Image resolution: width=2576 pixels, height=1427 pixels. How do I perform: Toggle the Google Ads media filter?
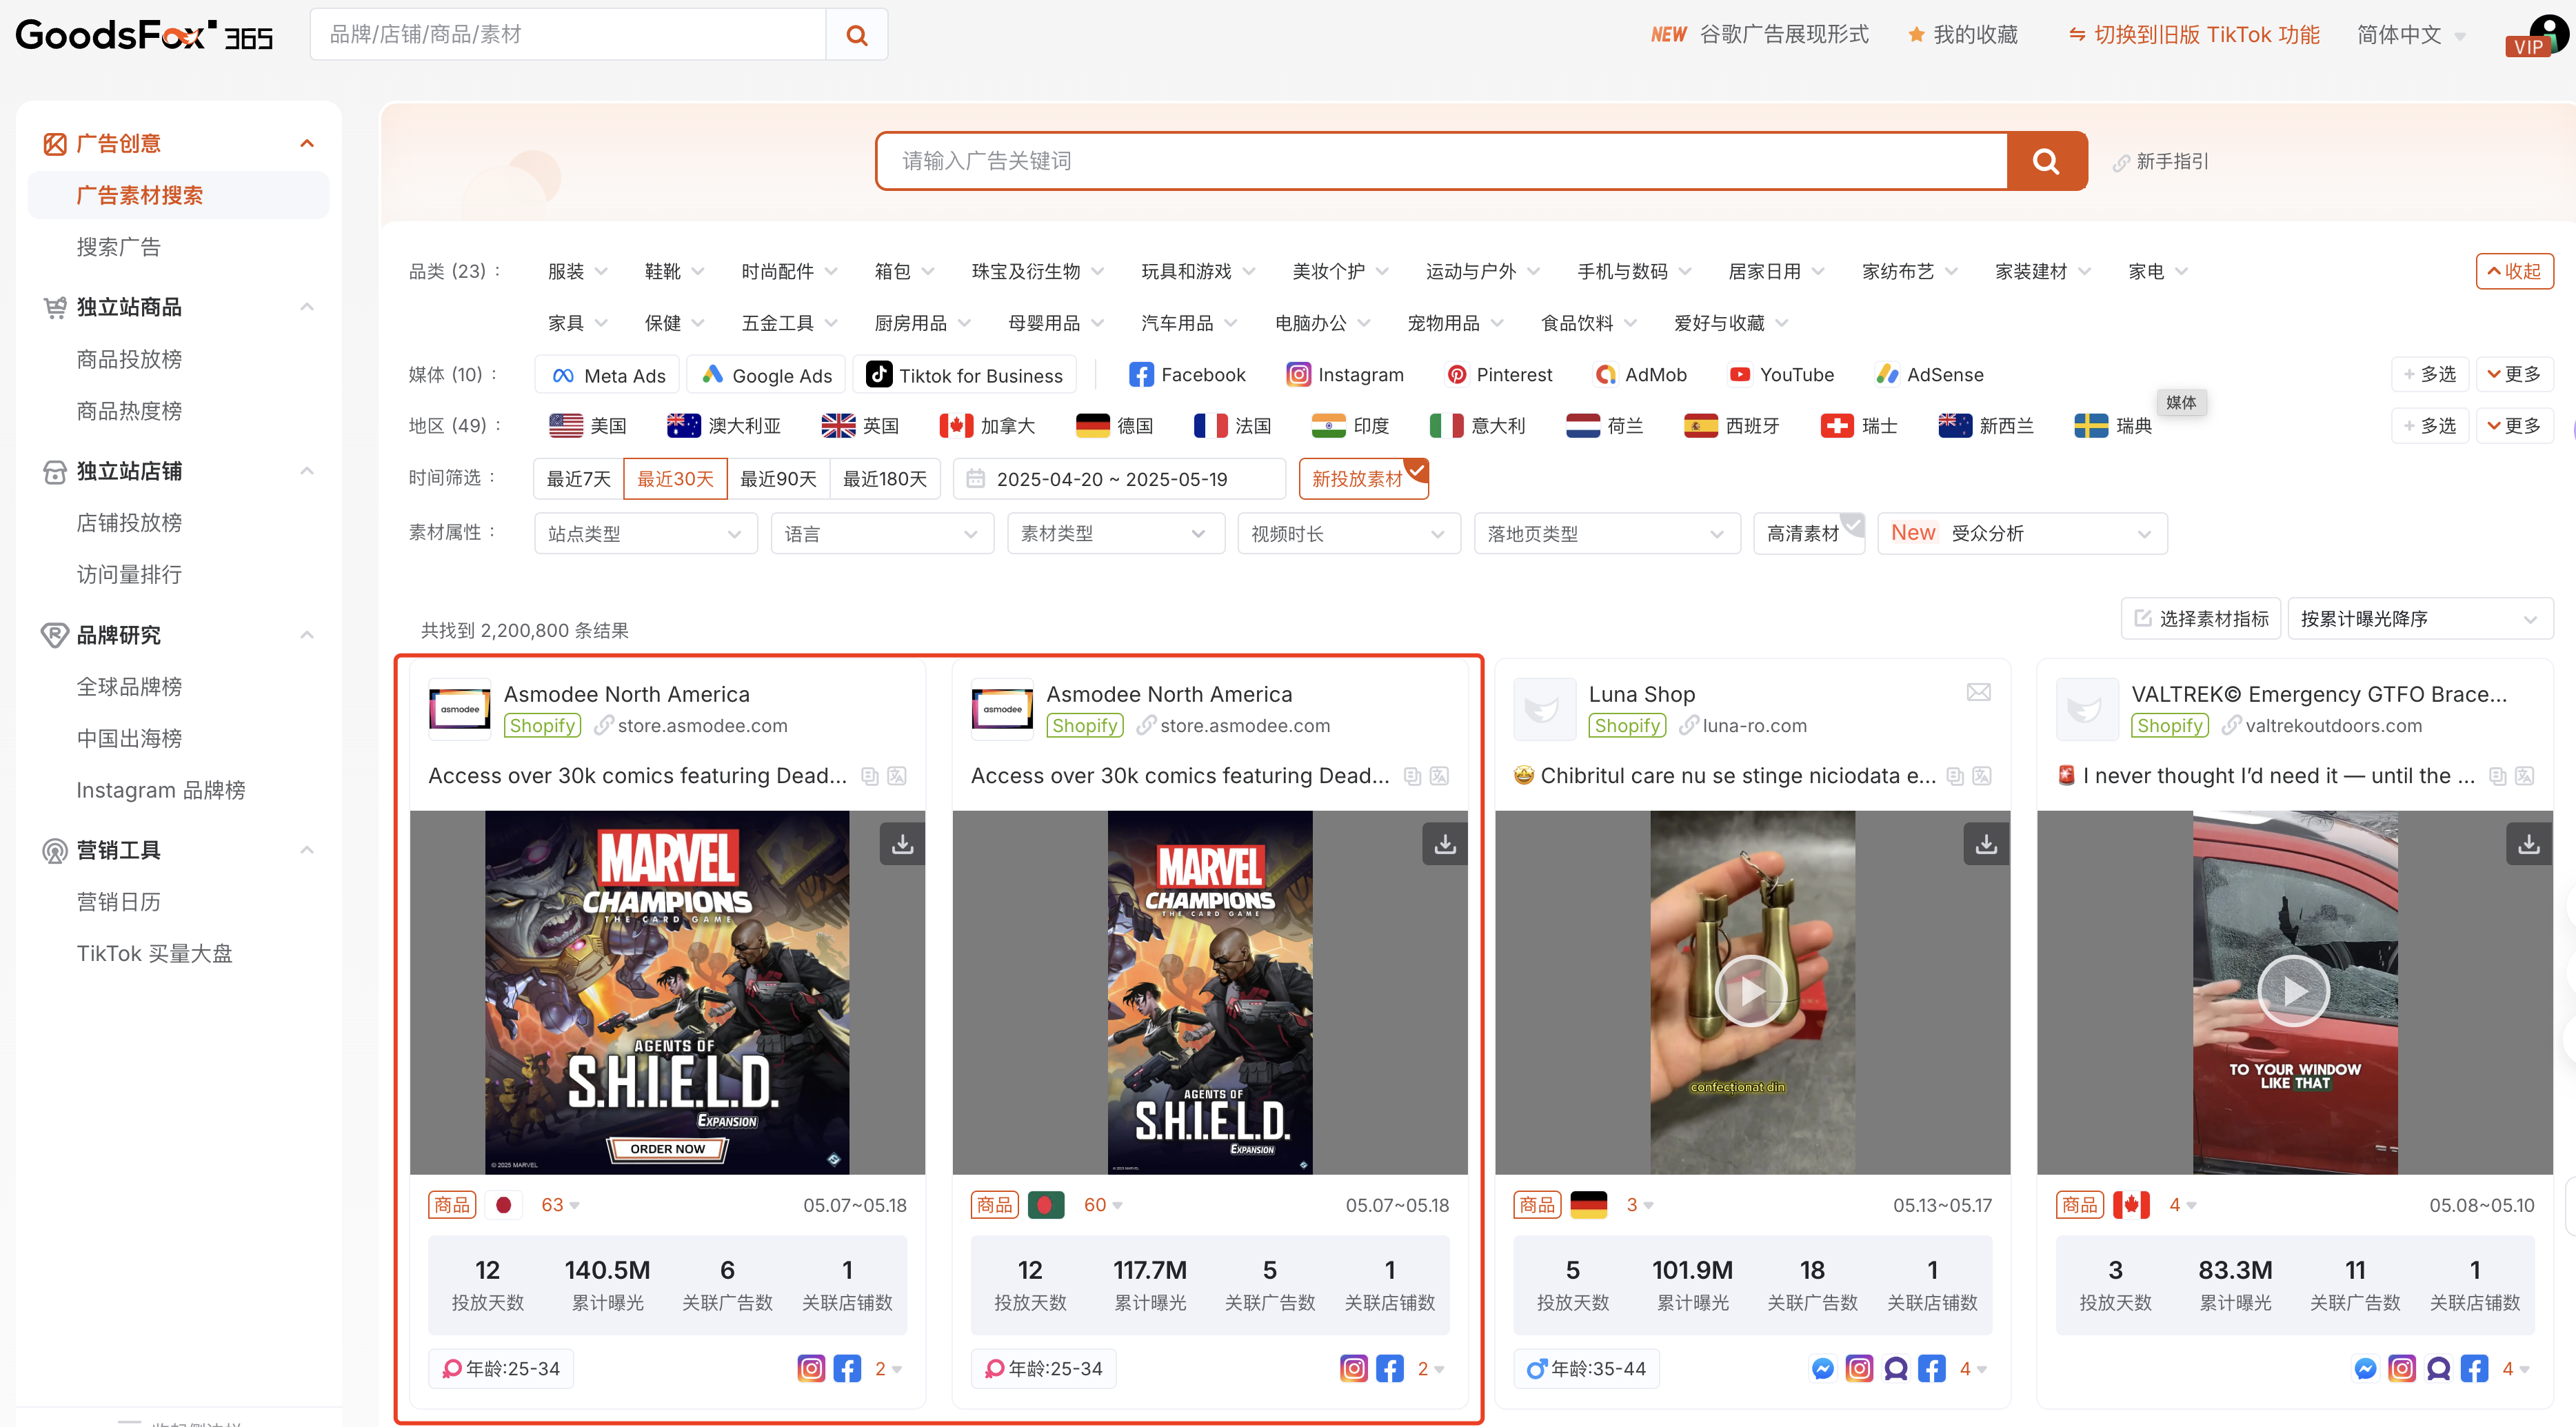pos(767,375)
